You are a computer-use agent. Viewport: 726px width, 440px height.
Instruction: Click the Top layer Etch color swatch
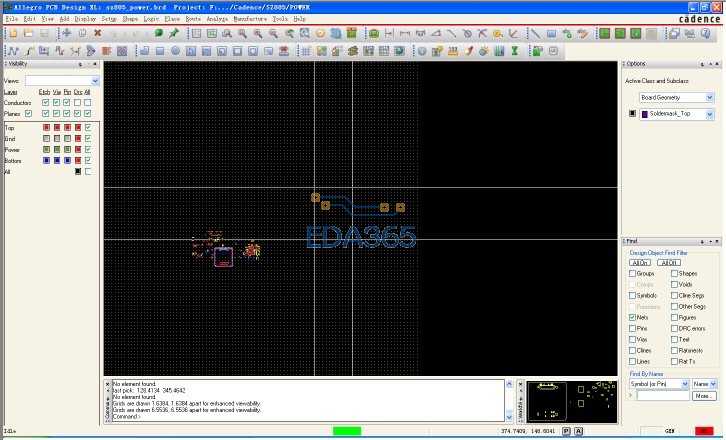(x=46, y=127)
